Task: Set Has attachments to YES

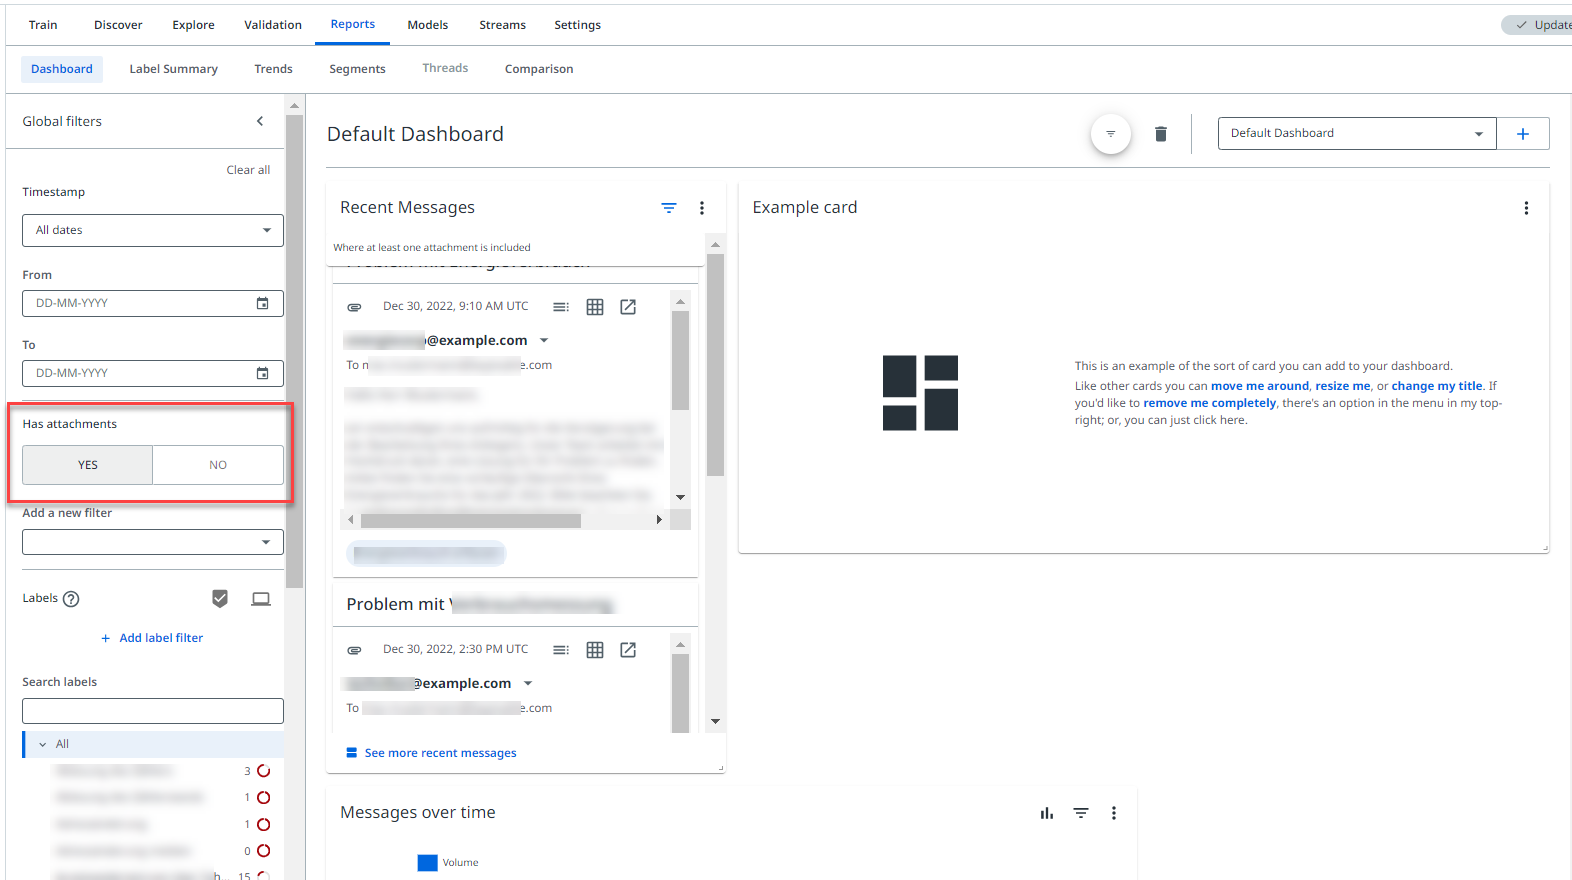Action: [x=88, y=465]
